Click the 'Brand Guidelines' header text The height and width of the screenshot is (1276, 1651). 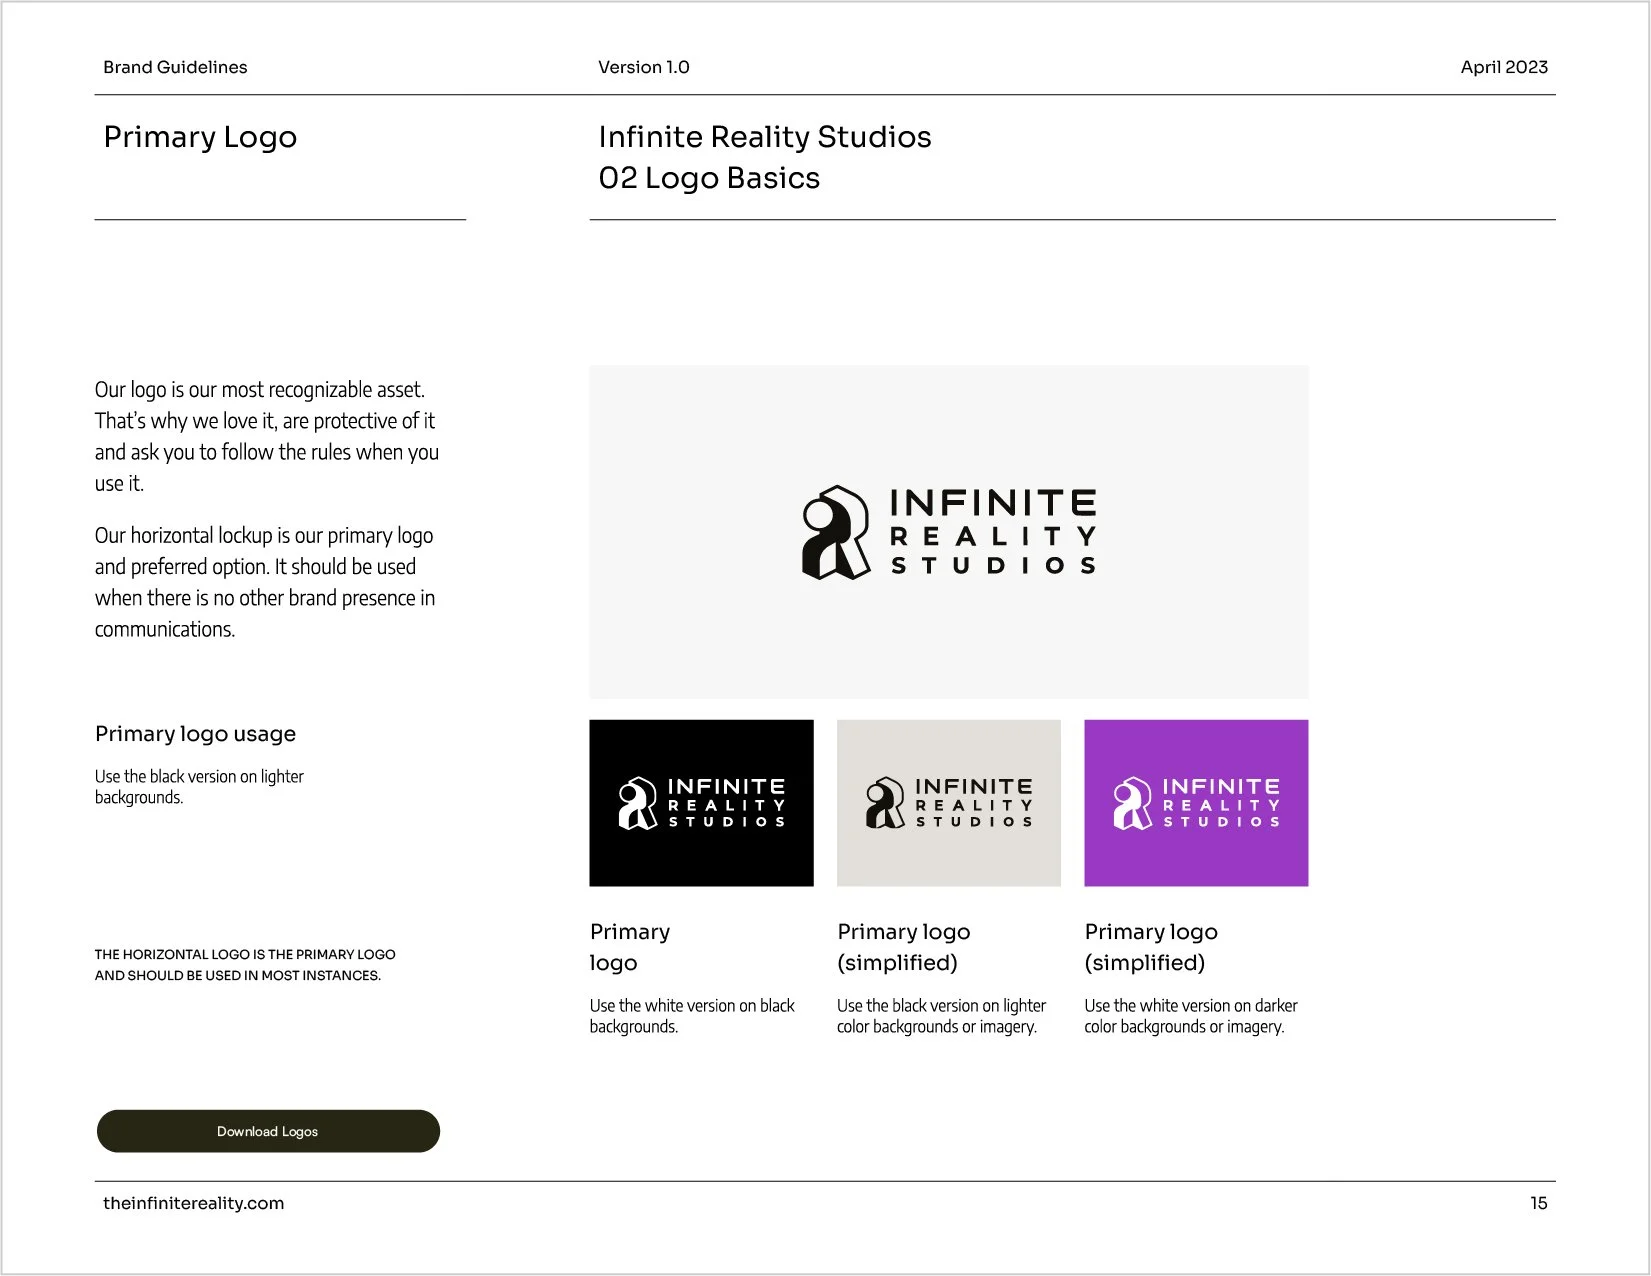(x=175, y=67)
